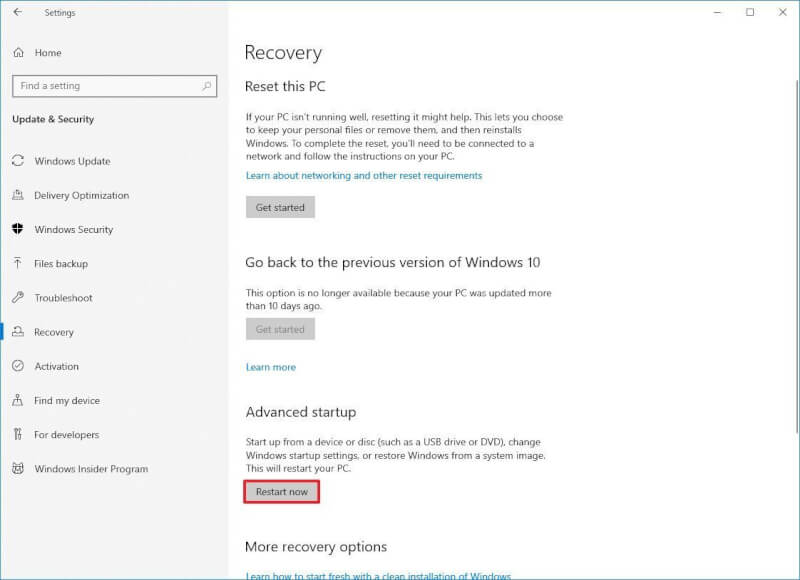Click the Troubleshoot wrench icon
Screen dimensions: 800x580
click(x=18, y=297)
